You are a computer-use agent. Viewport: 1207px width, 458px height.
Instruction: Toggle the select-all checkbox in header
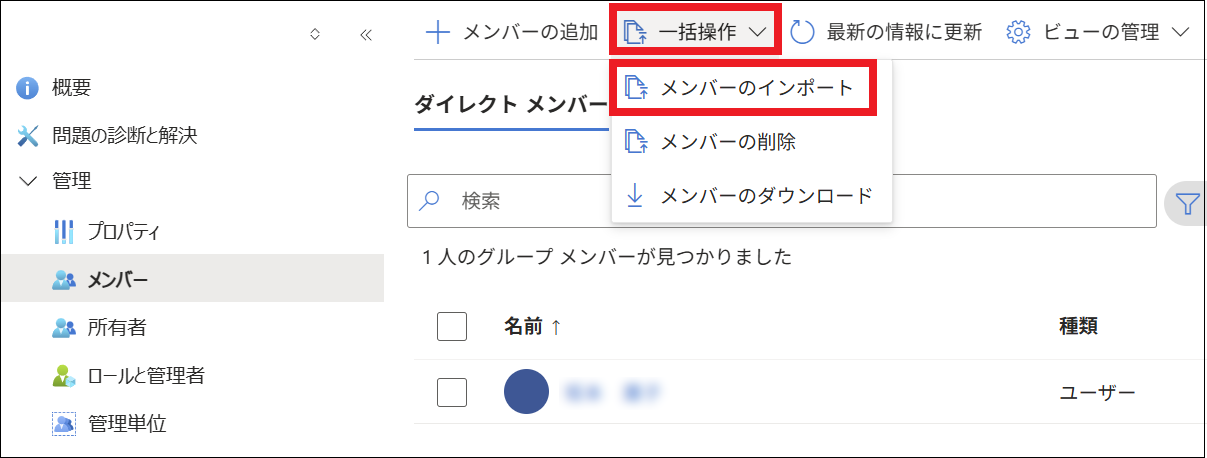(452, 326)
